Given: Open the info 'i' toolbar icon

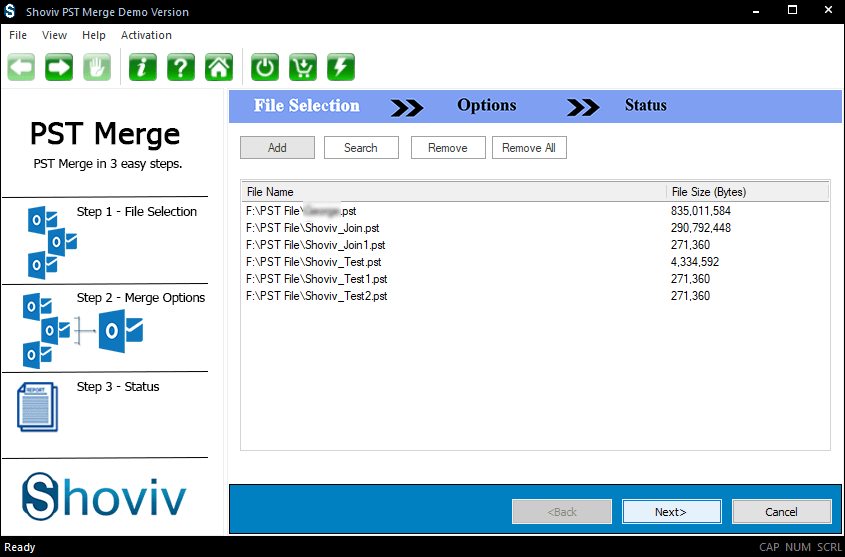Looking at the screenshot, I should click(142, 67).
